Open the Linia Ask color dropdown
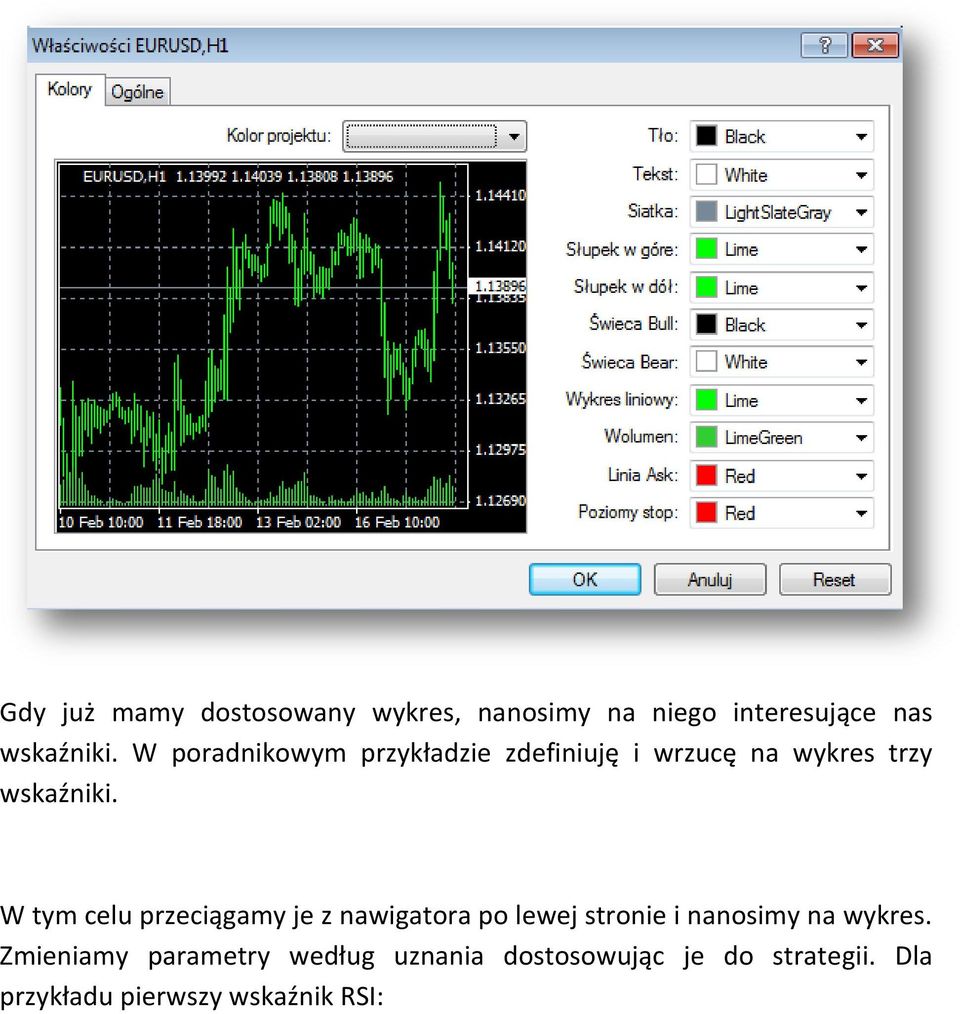Viewport: 960px width, 1014px height. click(781, 476)
